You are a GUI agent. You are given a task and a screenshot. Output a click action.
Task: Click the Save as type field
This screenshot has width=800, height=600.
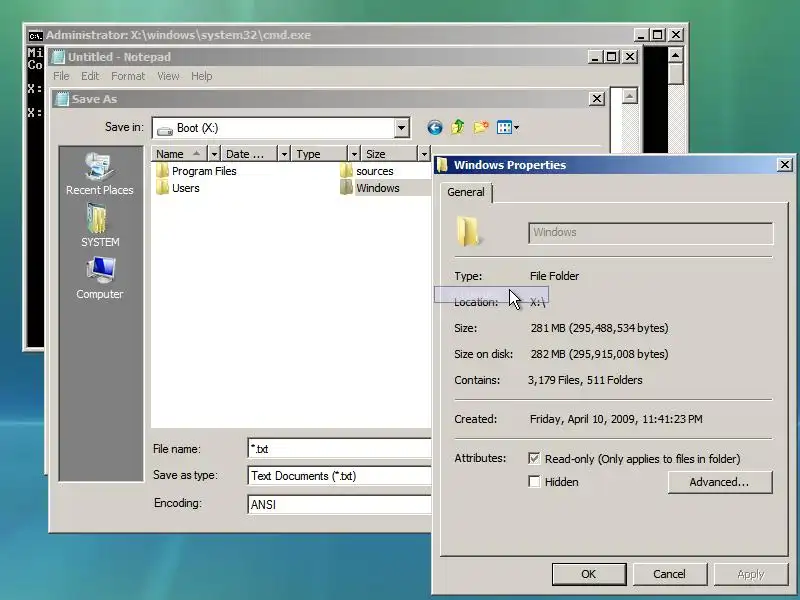tap(339, 476)
